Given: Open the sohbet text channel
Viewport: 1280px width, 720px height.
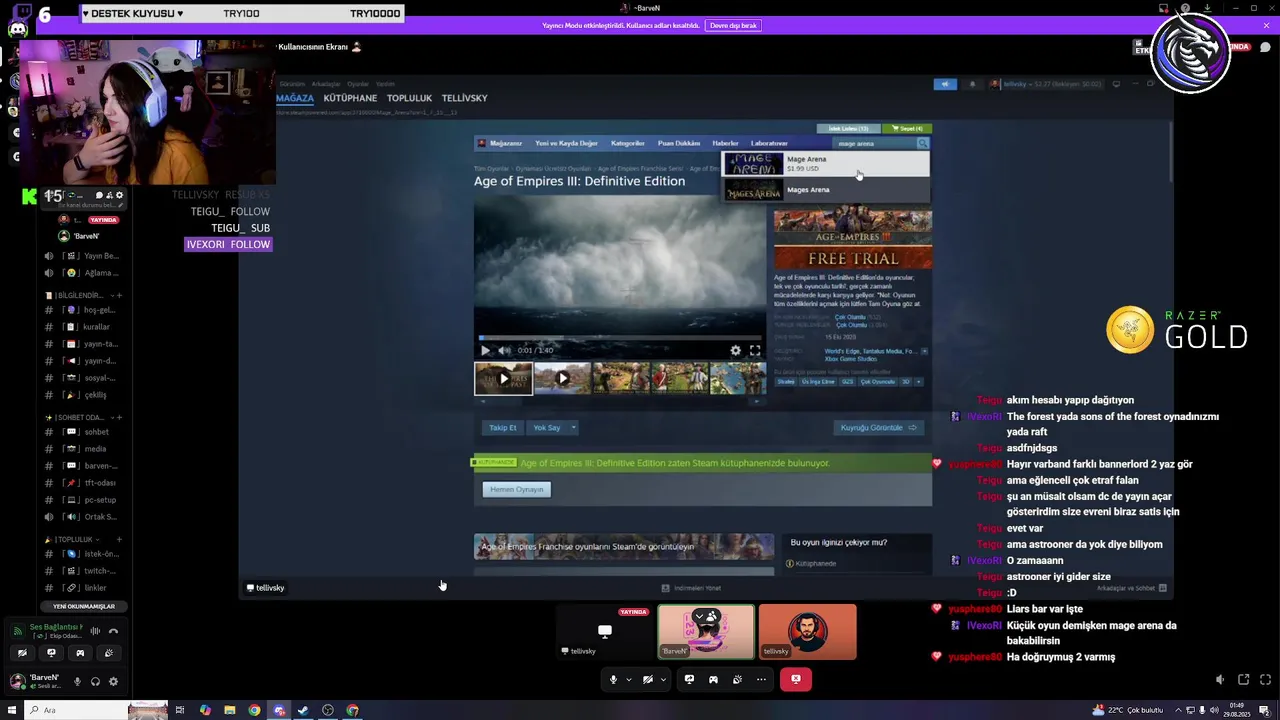Looking at the screenshot, I should [x=83, y=432].
